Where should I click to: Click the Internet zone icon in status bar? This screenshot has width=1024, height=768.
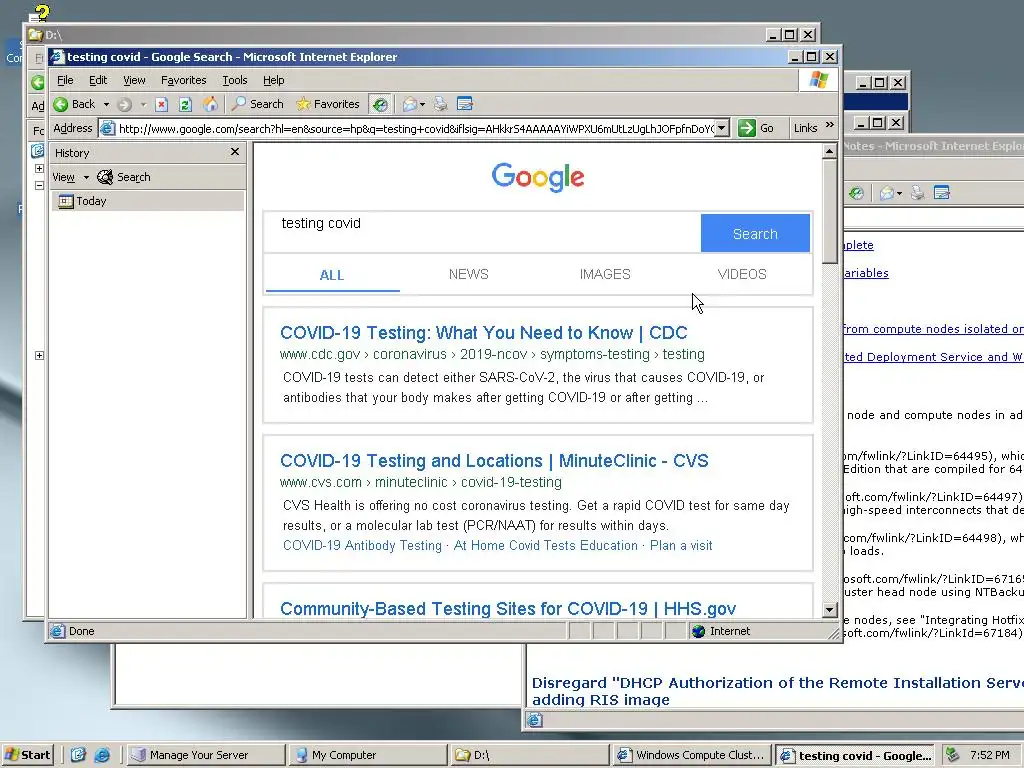[x=698, y=631]
